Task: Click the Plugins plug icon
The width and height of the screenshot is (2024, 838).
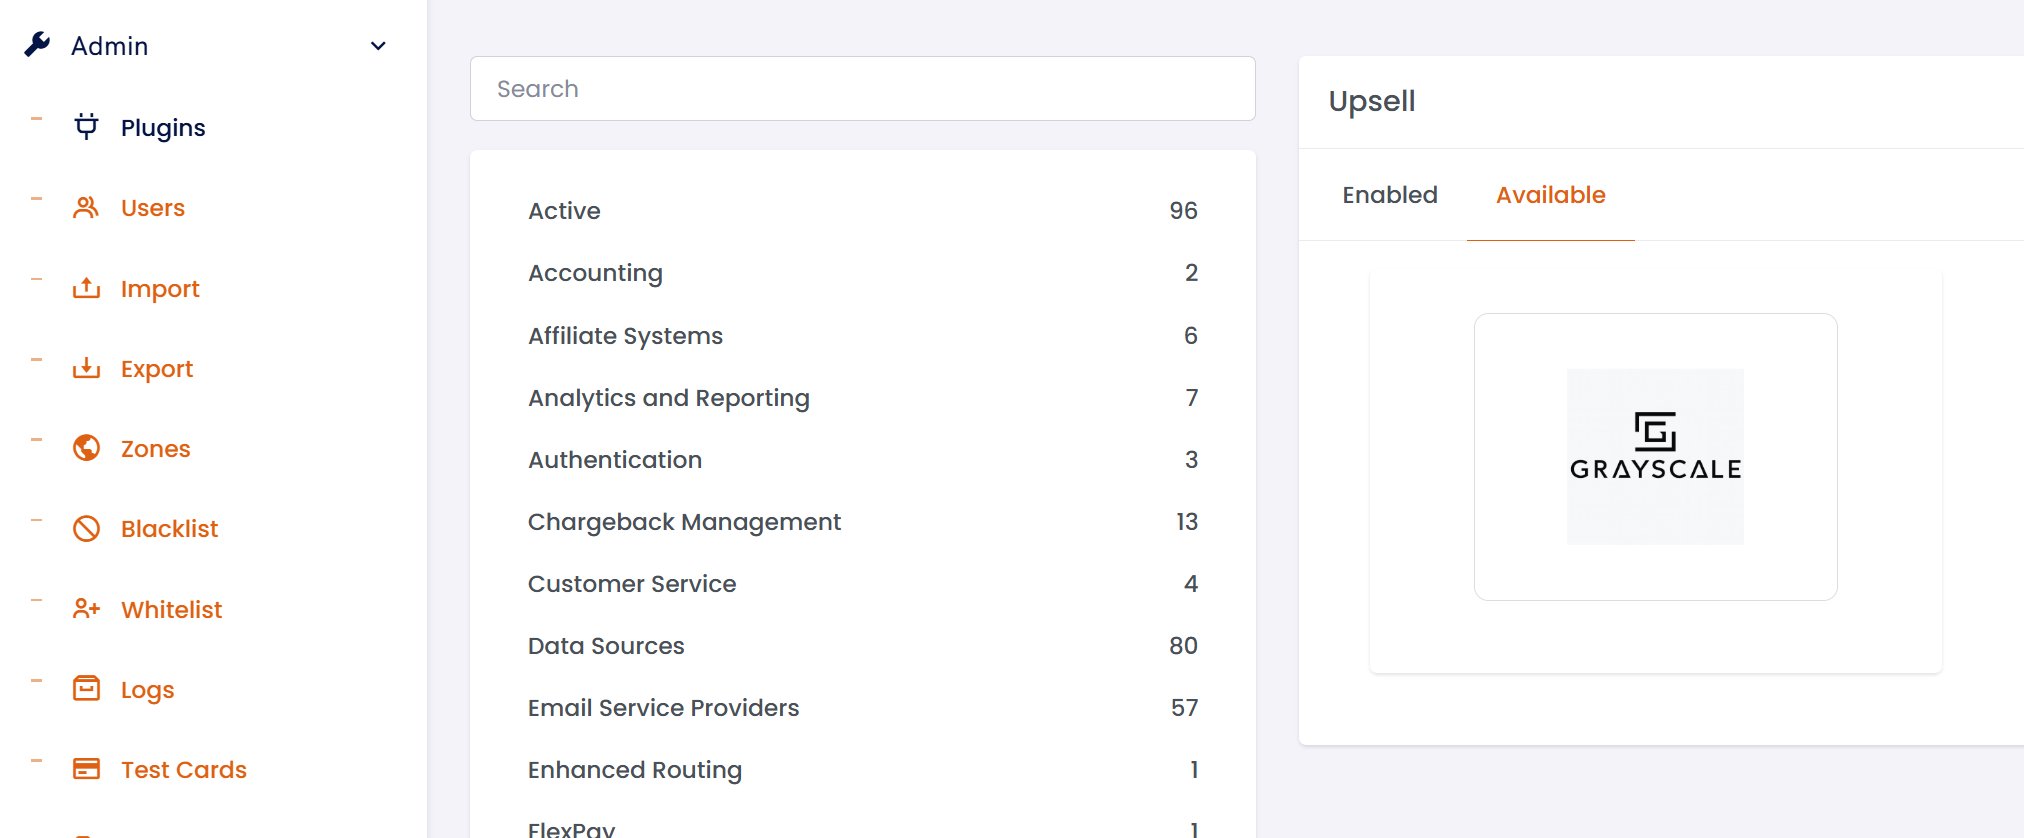Action: pyautogui.click(x=87, y=127)
